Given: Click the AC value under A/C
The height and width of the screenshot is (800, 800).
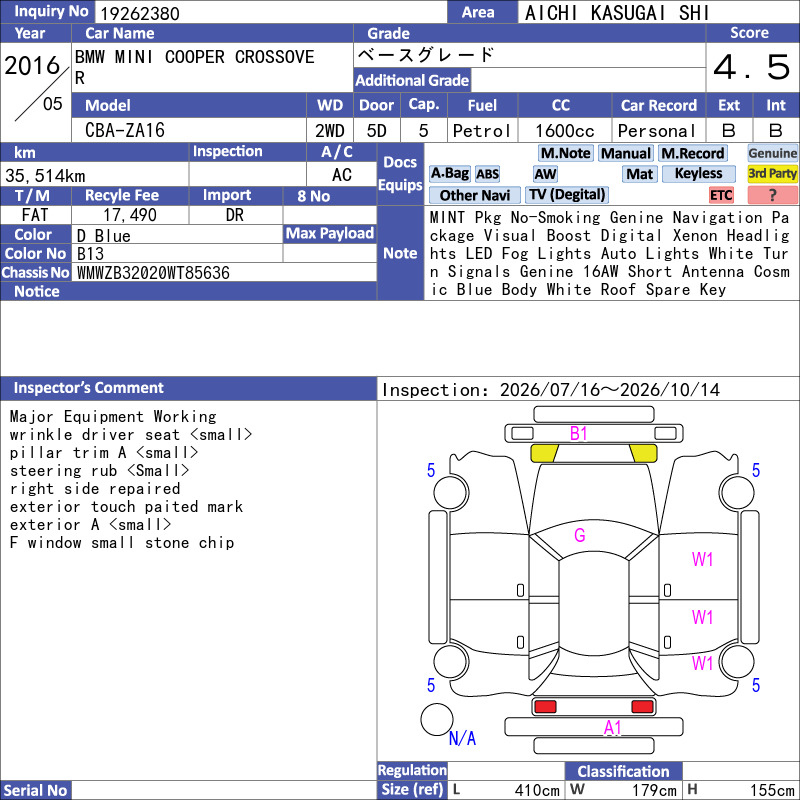Looking at the screenshot, I should [341, 175].
